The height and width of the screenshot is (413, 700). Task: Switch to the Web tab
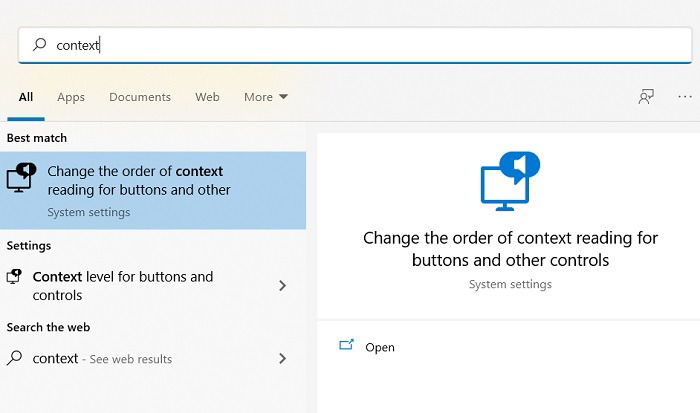207,97
